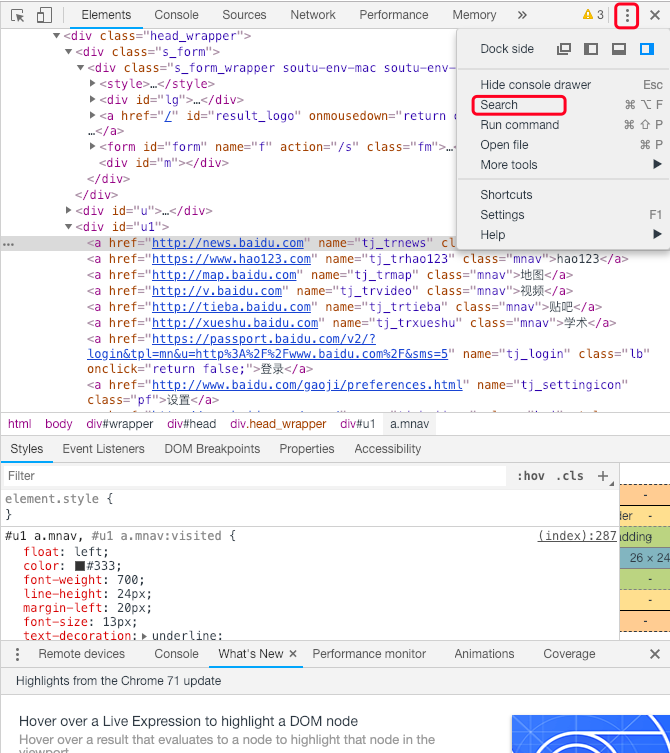This screenshot has width=670, height=753.
Task: Expand the text-decoration shorthand property
Action: click(144, 636)
